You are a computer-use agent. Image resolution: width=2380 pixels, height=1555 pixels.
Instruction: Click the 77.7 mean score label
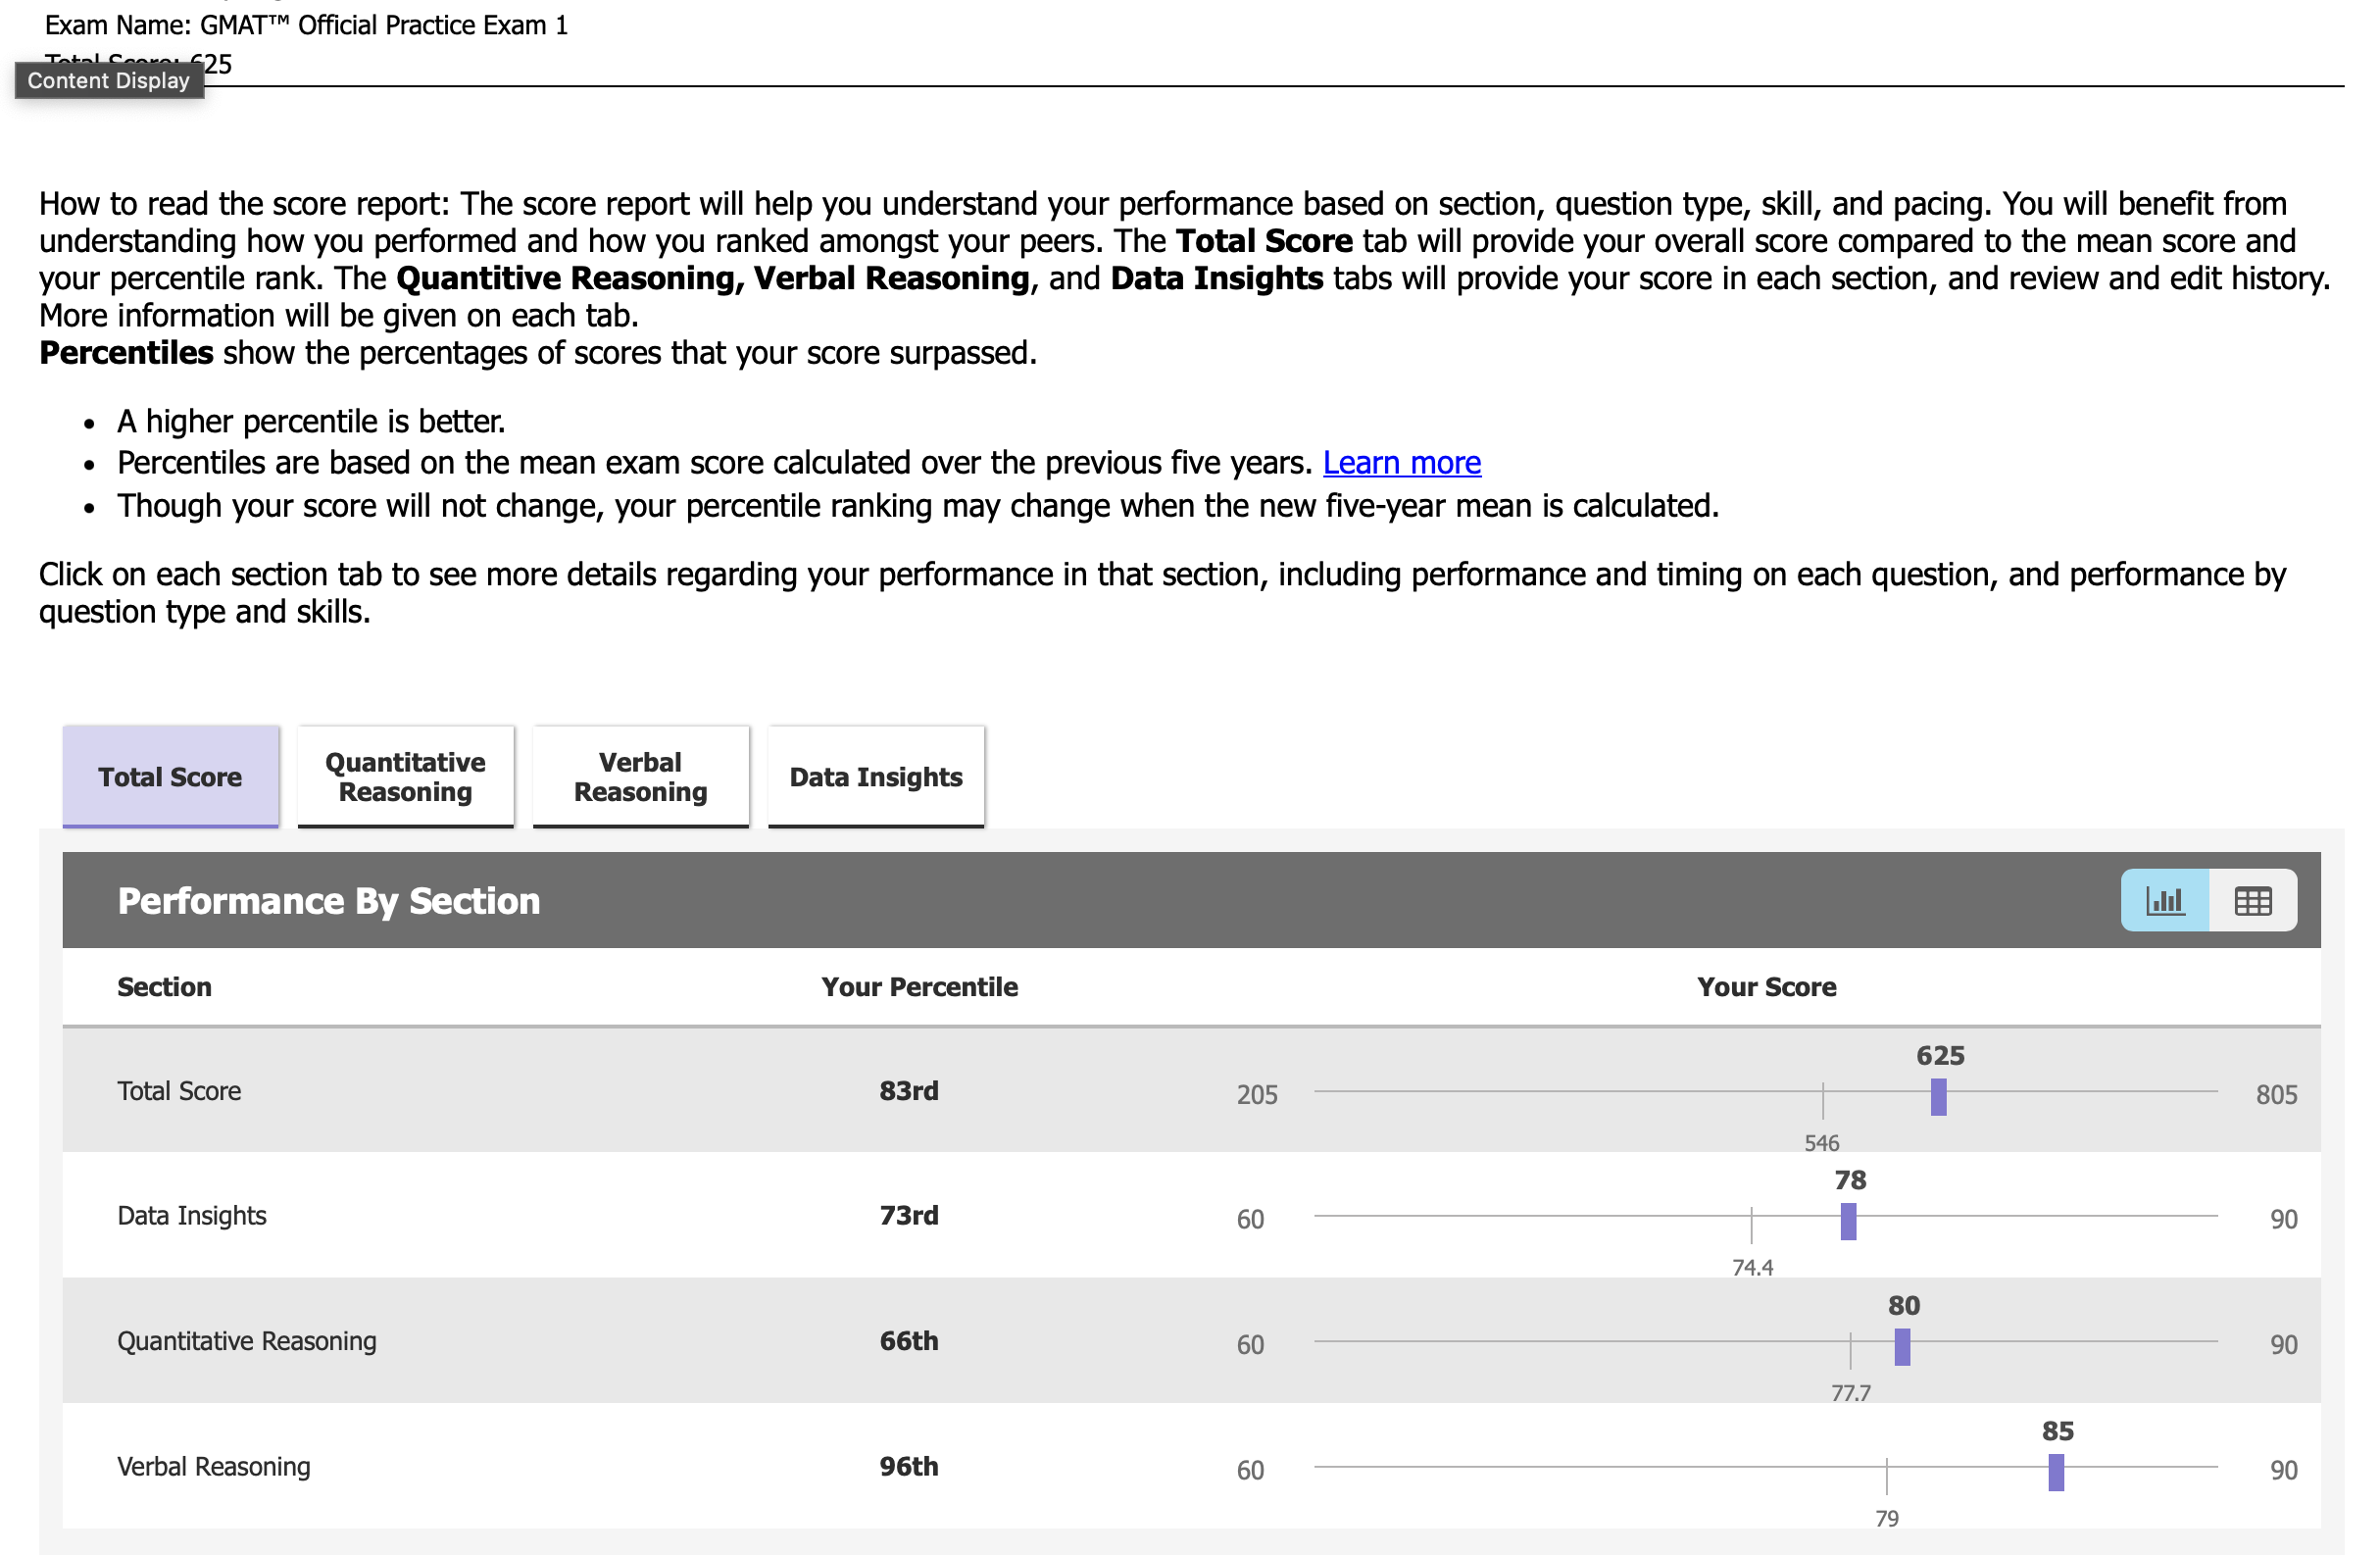[x=1851, y=1393]
